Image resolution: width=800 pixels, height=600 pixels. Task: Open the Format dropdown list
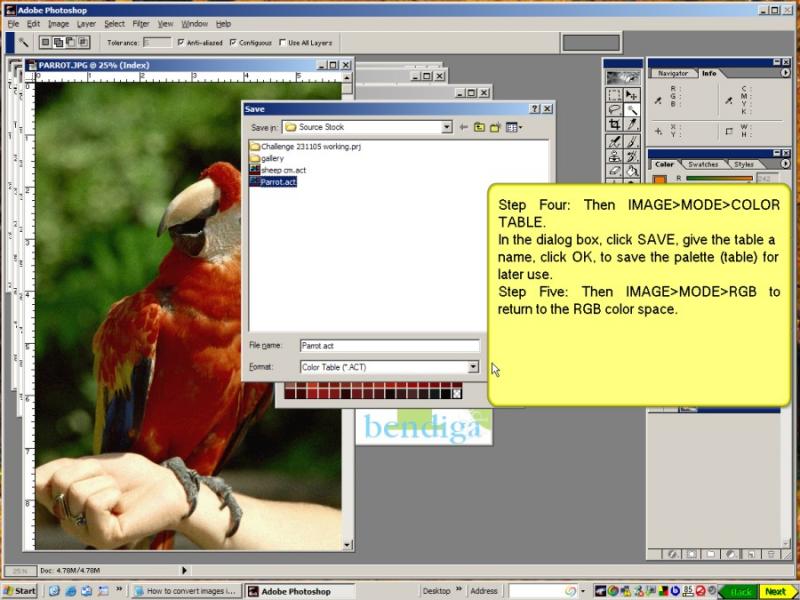473,367
